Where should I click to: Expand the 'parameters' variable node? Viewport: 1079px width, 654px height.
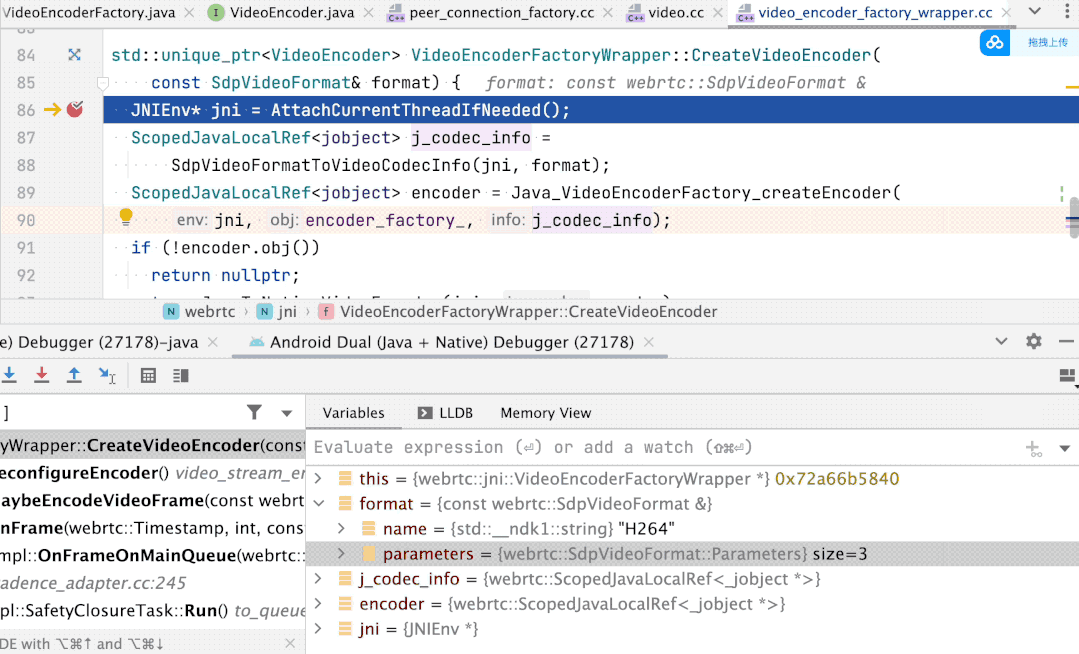click(x=341, y=554)
